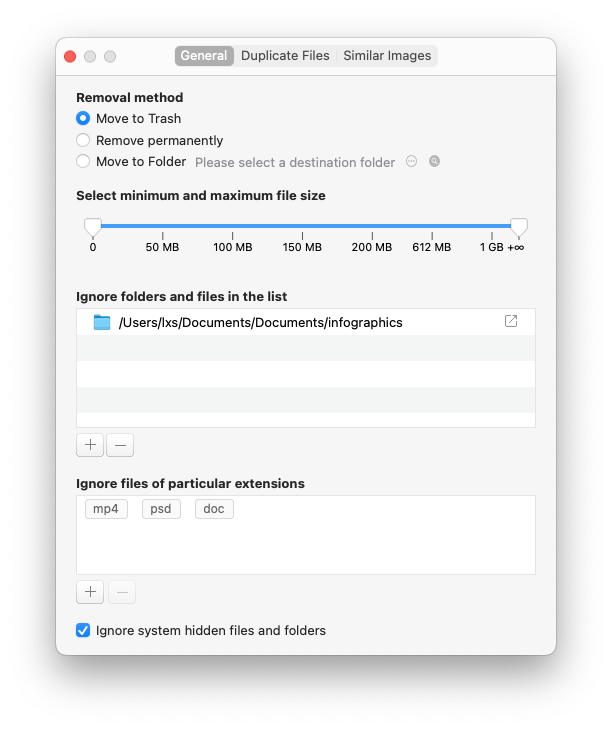
Task: Select the mp4 extension tag
Action: tap(106, 509)
